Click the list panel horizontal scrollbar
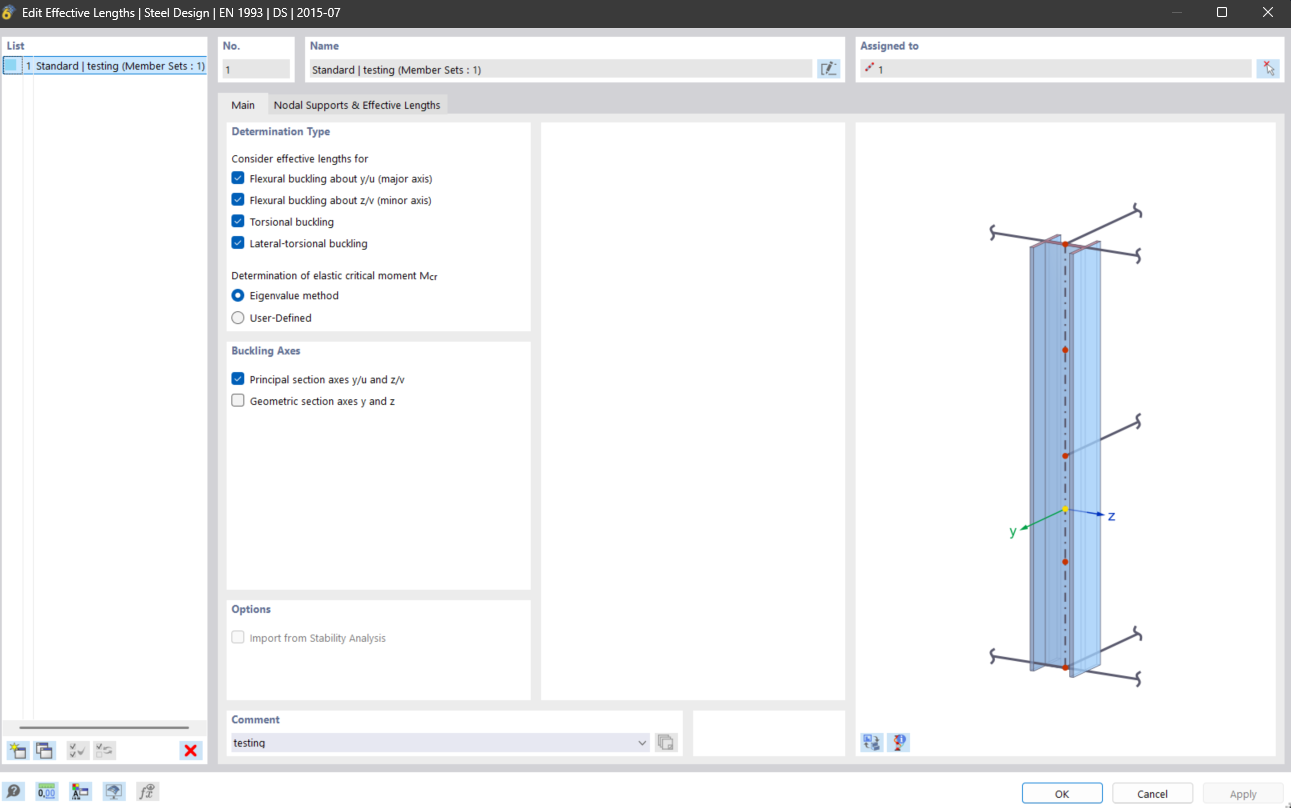The image size is (1291, 808). [x=104, y=728]
